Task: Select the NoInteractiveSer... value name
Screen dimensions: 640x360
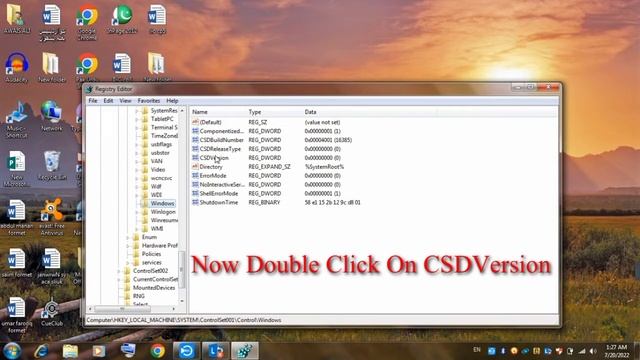Action: [222, 184]
